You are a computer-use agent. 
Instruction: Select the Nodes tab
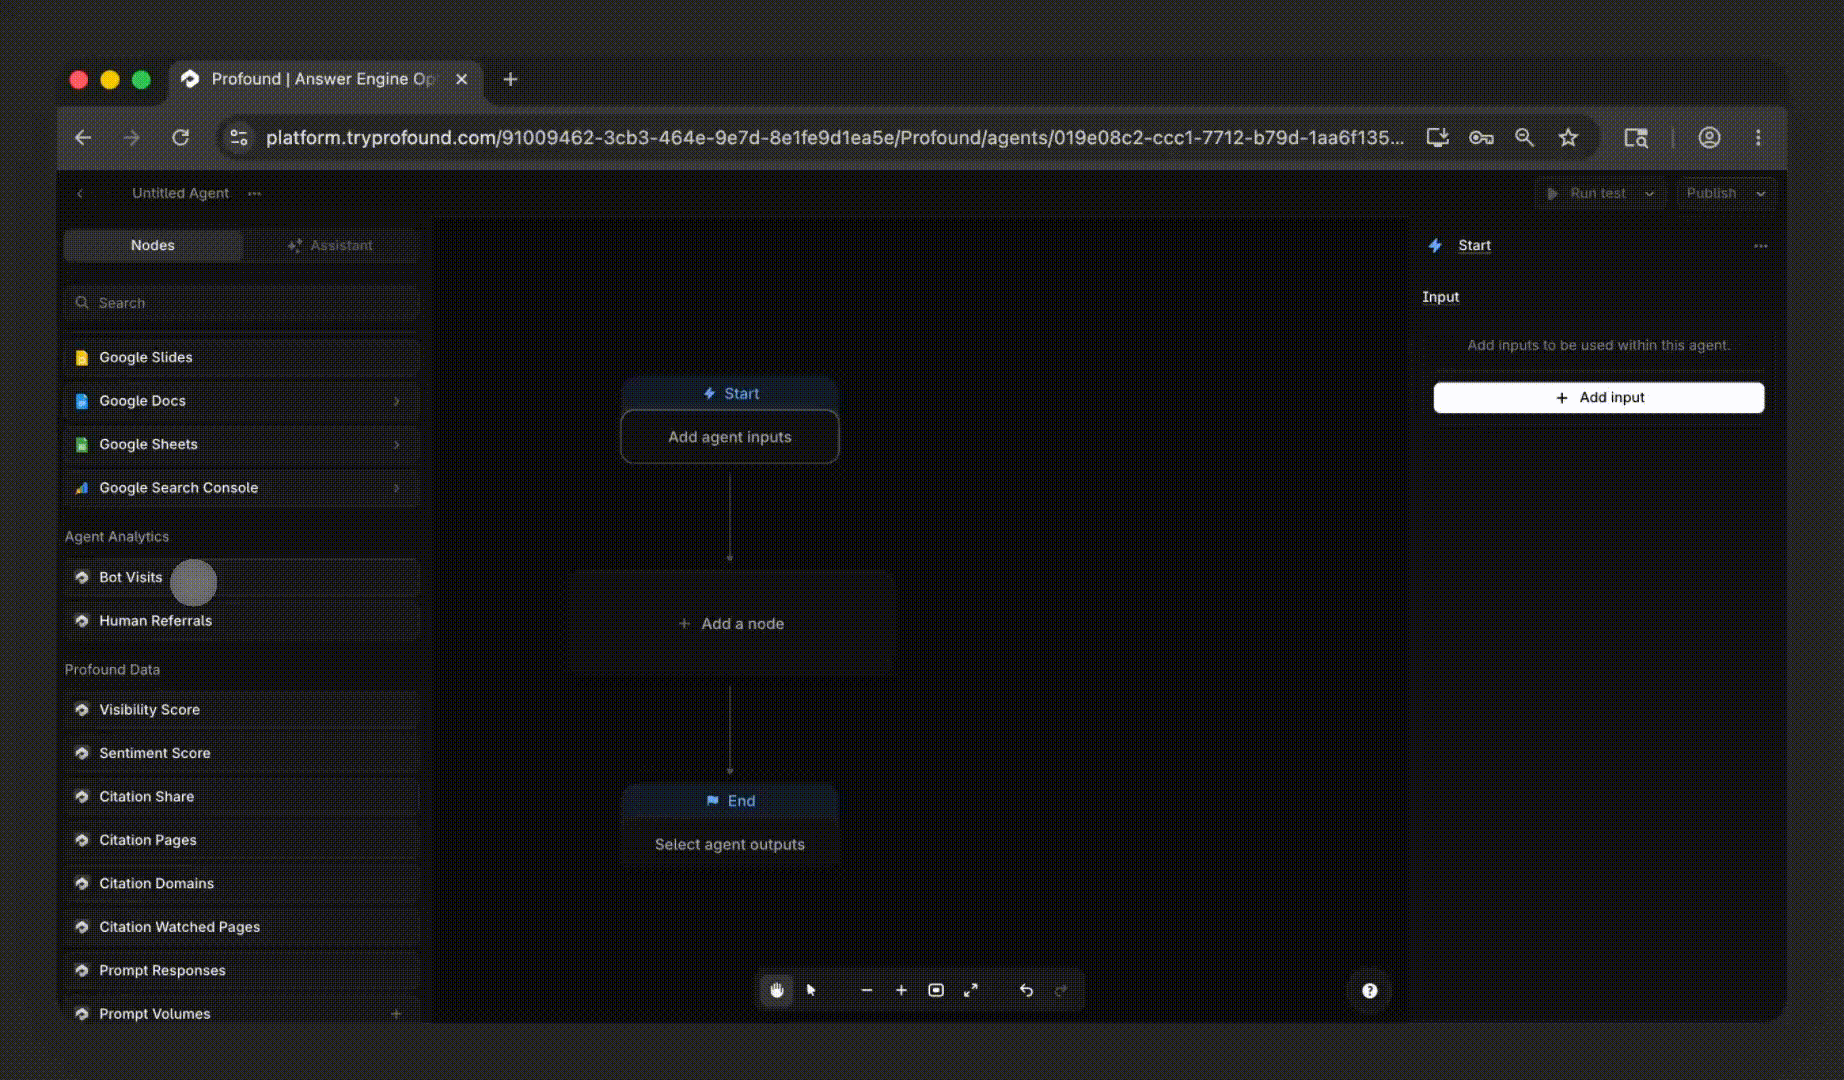point(153,246)
